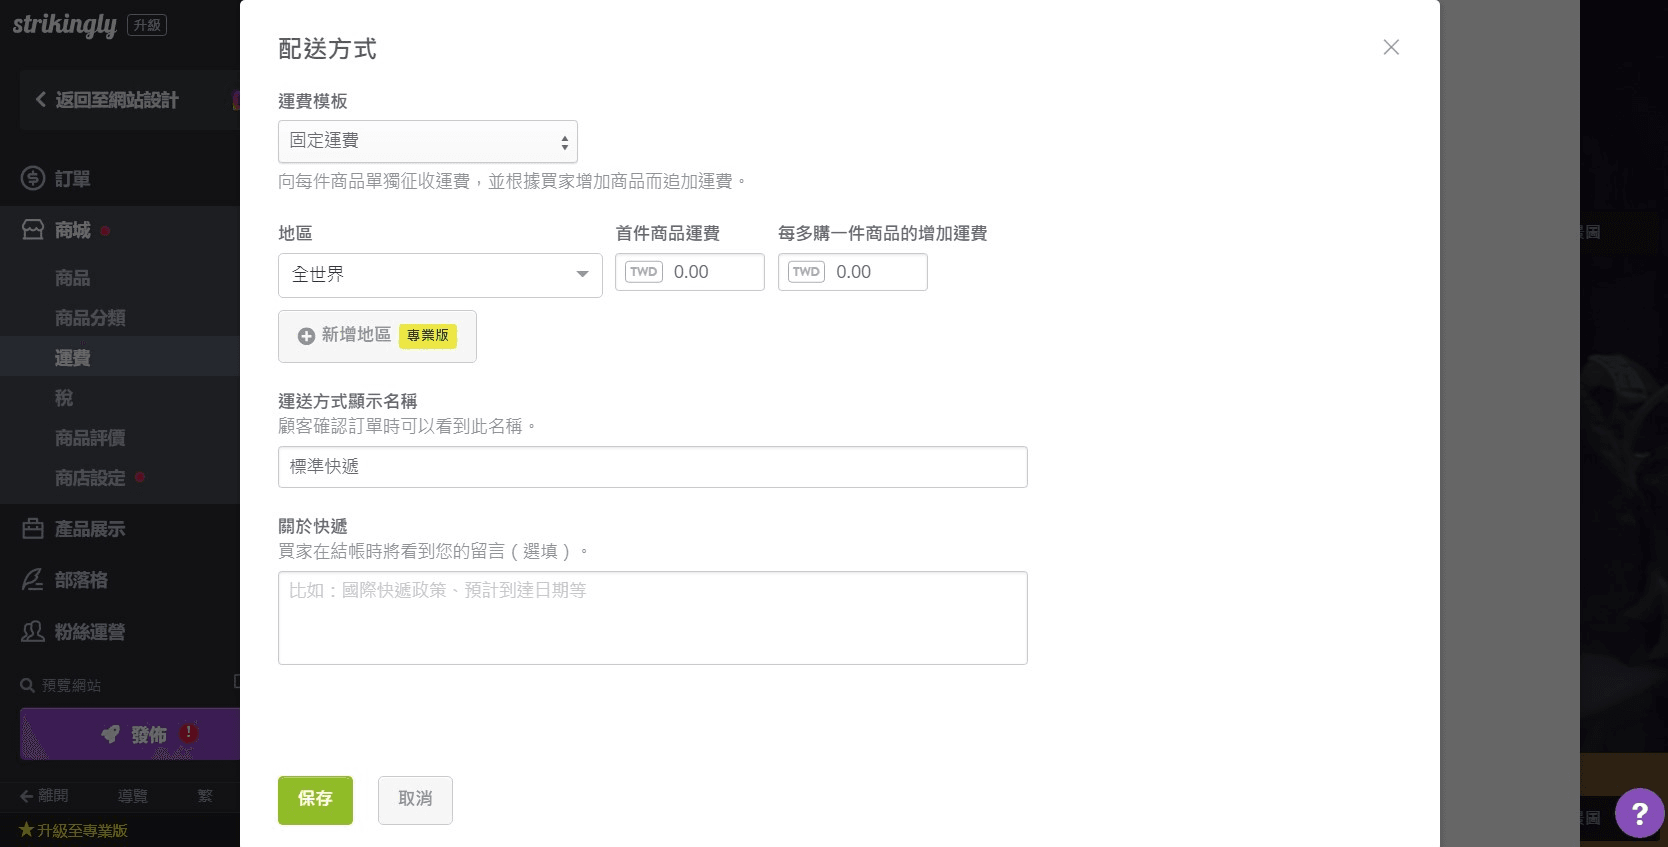Open the 運費模板 dropdown set to 固定運費

point(427,141)
